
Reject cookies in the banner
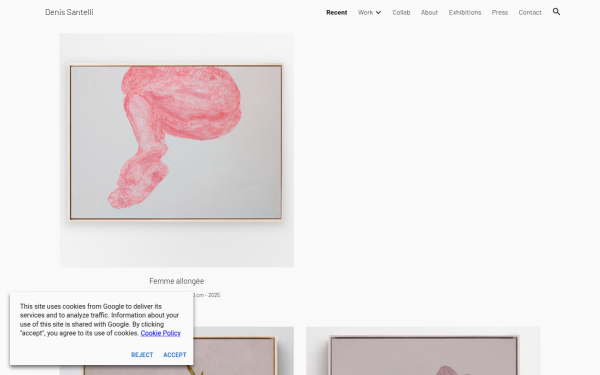[x=142, y=355]
